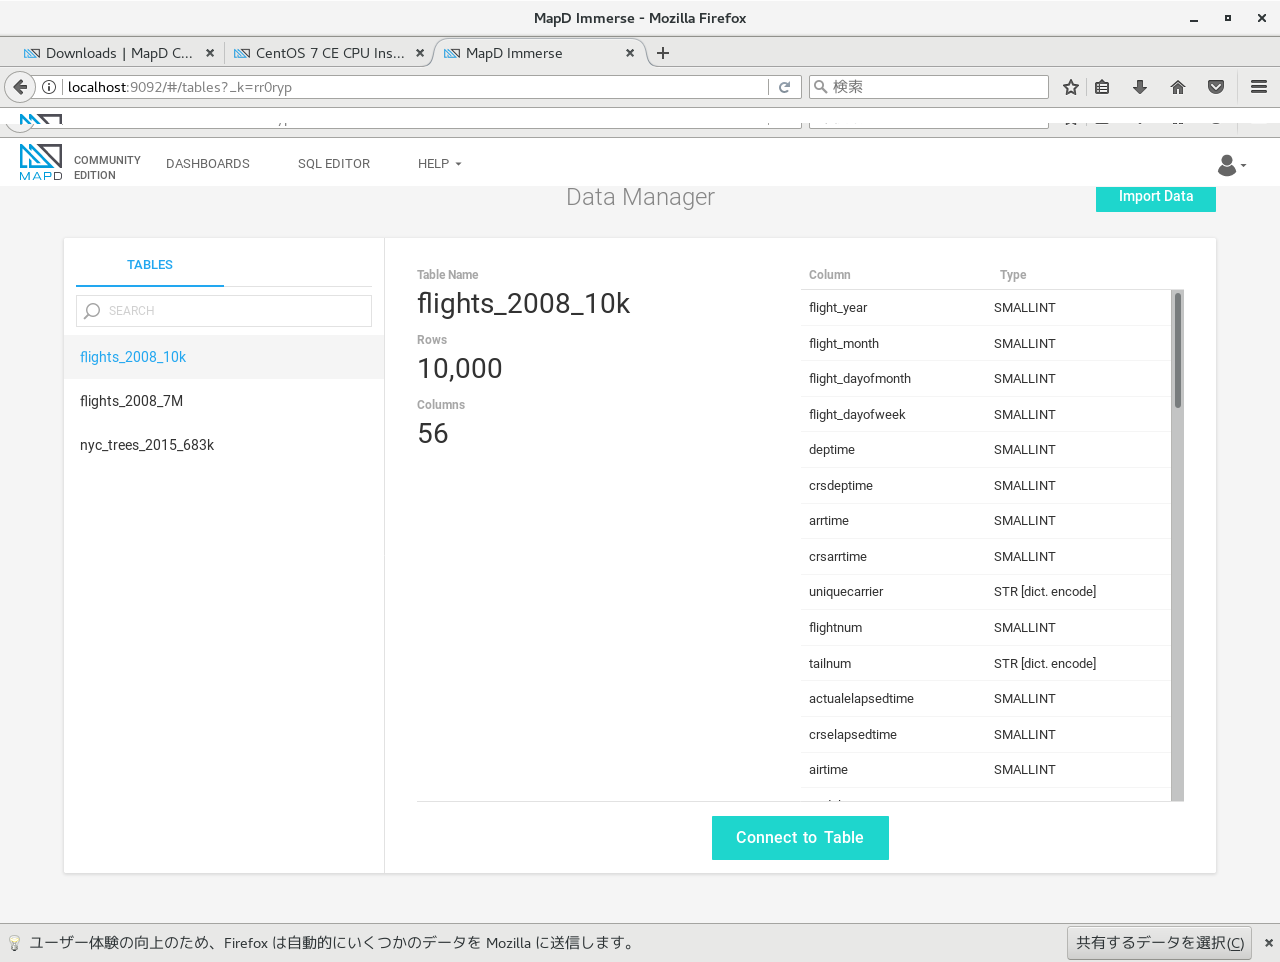Select the TABLES tab

[150, 265]
